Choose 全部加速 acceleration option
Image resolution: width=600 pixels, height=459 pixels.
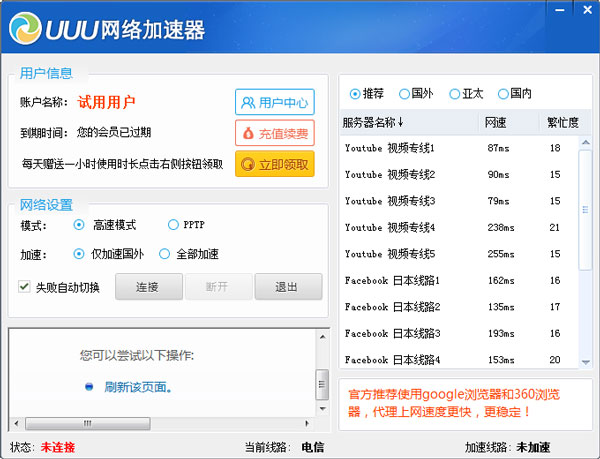165,254
